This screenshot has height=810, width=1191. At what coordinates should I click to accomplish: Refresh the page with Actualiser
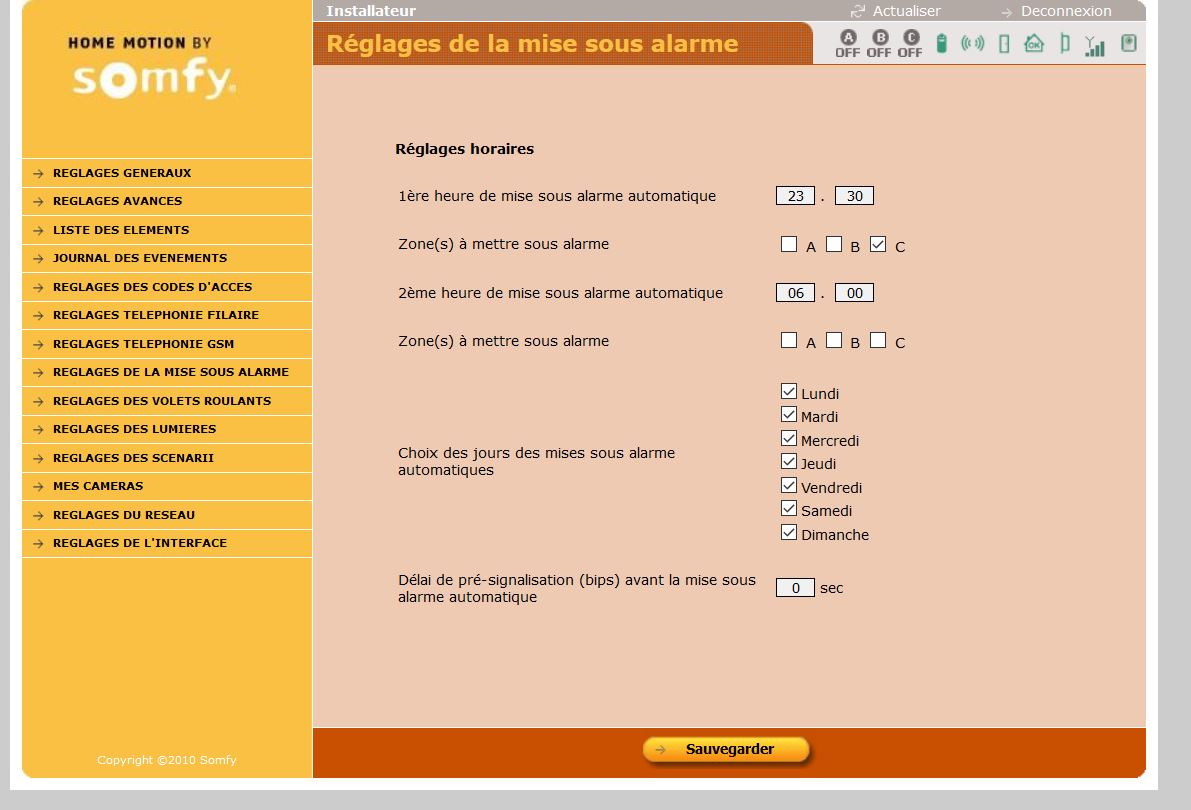(x=905, y=11)
